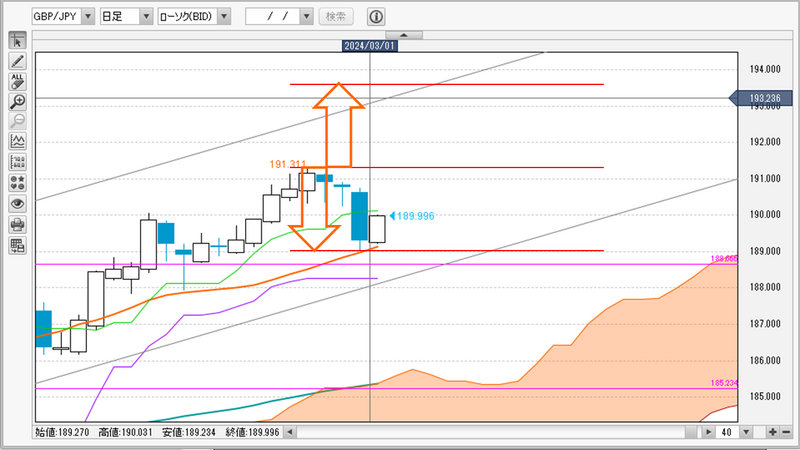Select the crosshair cursor tool

(x=17, y=41)
